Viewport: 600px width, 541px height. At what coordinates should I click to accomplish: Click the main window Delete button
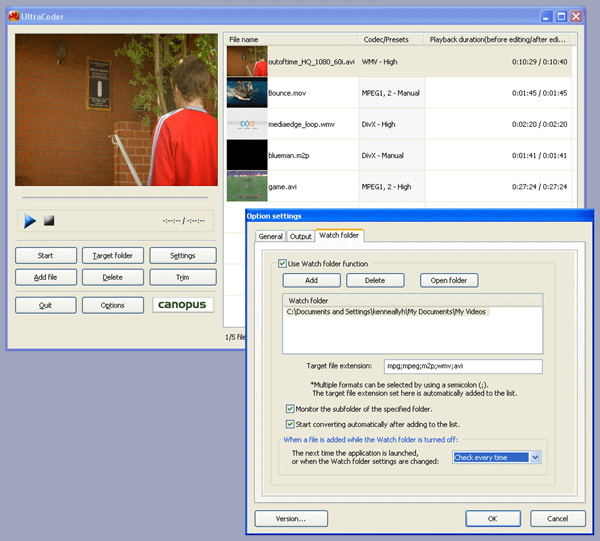coord(113,277)
